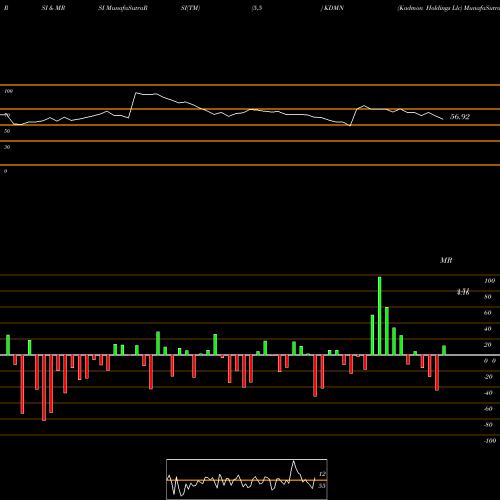Click the longest red MR histogram bar

(44, 388)
